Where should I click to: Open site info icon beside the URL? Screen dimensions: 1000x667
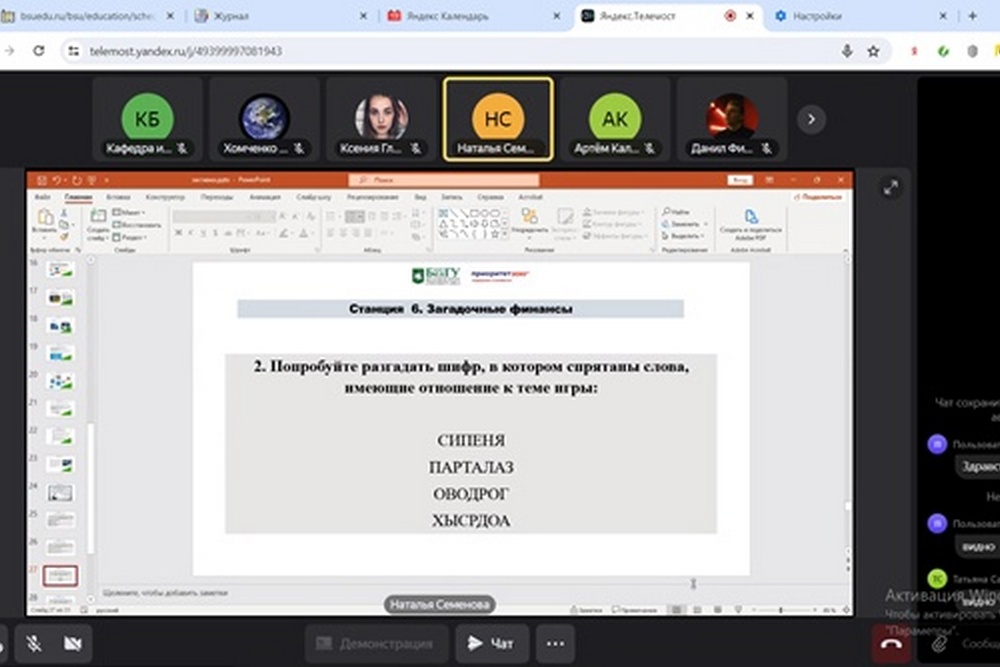tap(72, 51)
